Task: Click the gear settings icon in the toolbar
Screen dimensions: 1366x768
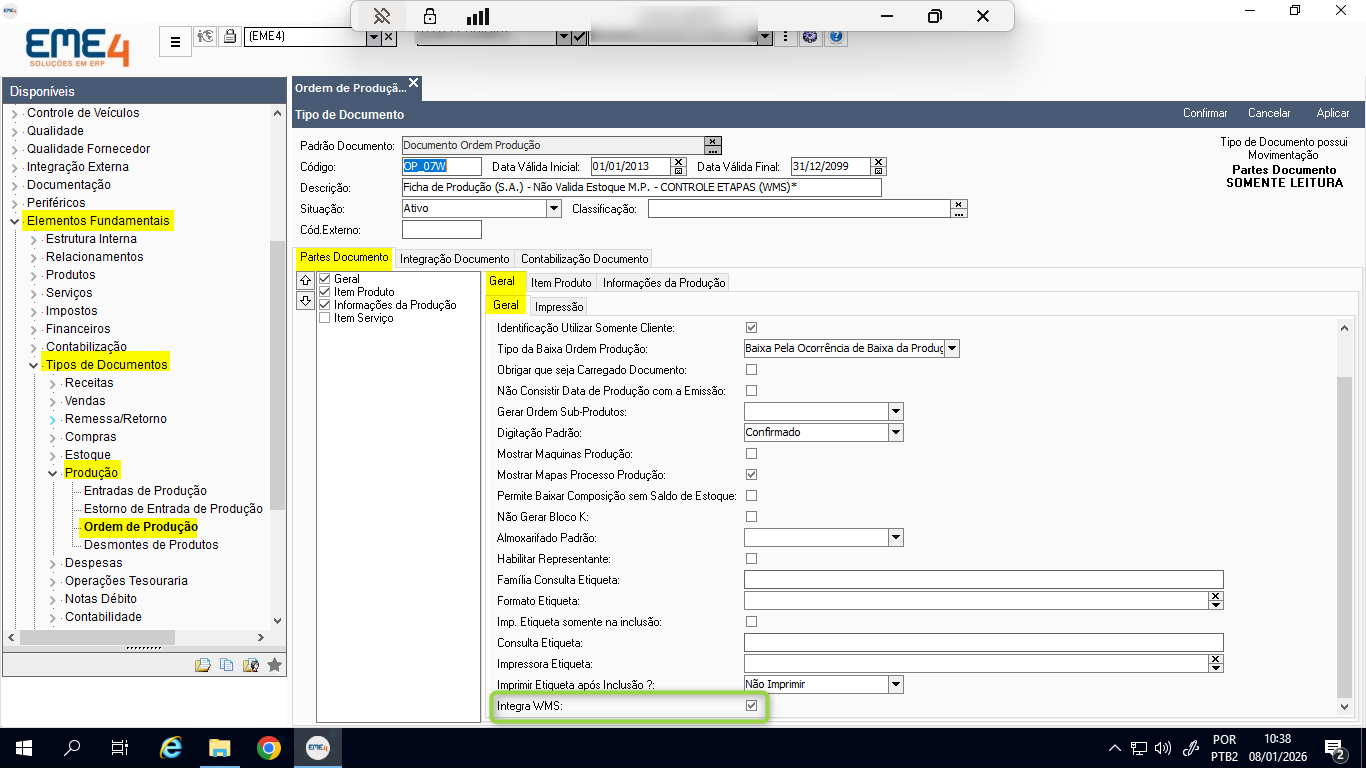Action: (810, 37)
